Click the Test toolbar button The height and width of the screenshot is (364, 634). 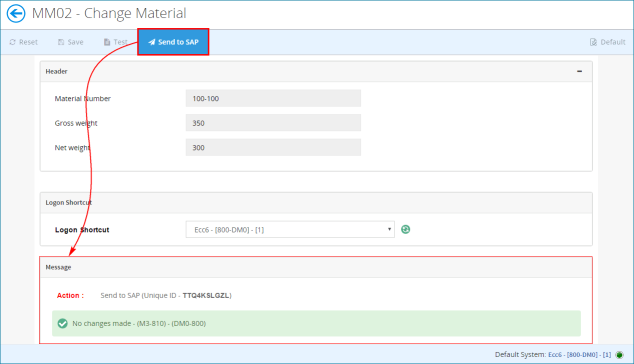coord(116,42)
